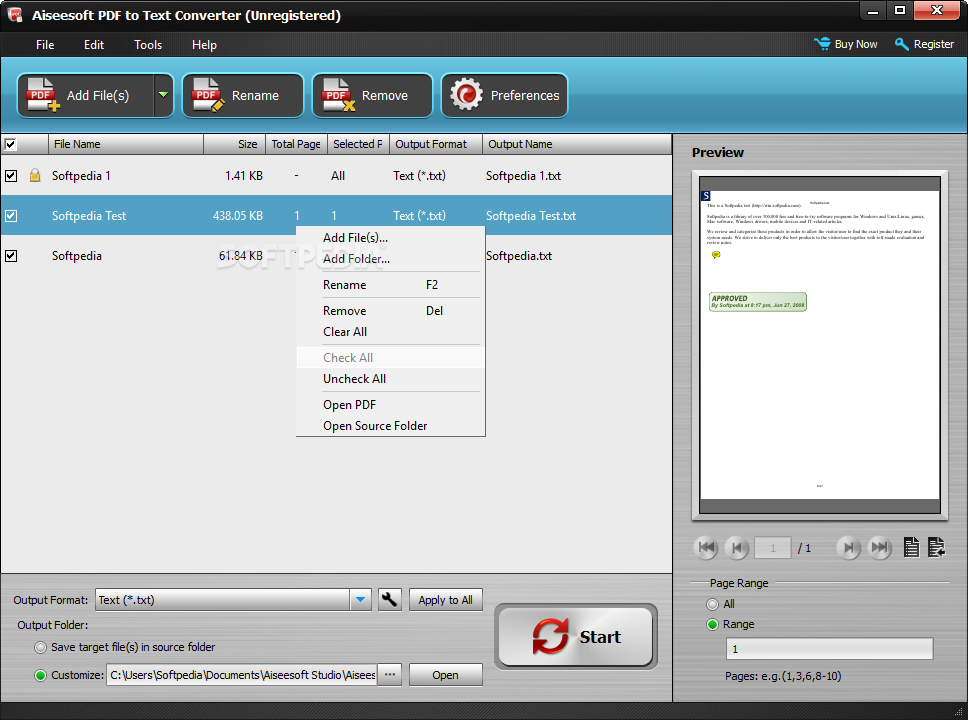Image resolution: width=968 pixels, height=720 pixels.
Task: Click the Add File(s) PDF icon
Action: pyautogui.click(x=42, y=95)
